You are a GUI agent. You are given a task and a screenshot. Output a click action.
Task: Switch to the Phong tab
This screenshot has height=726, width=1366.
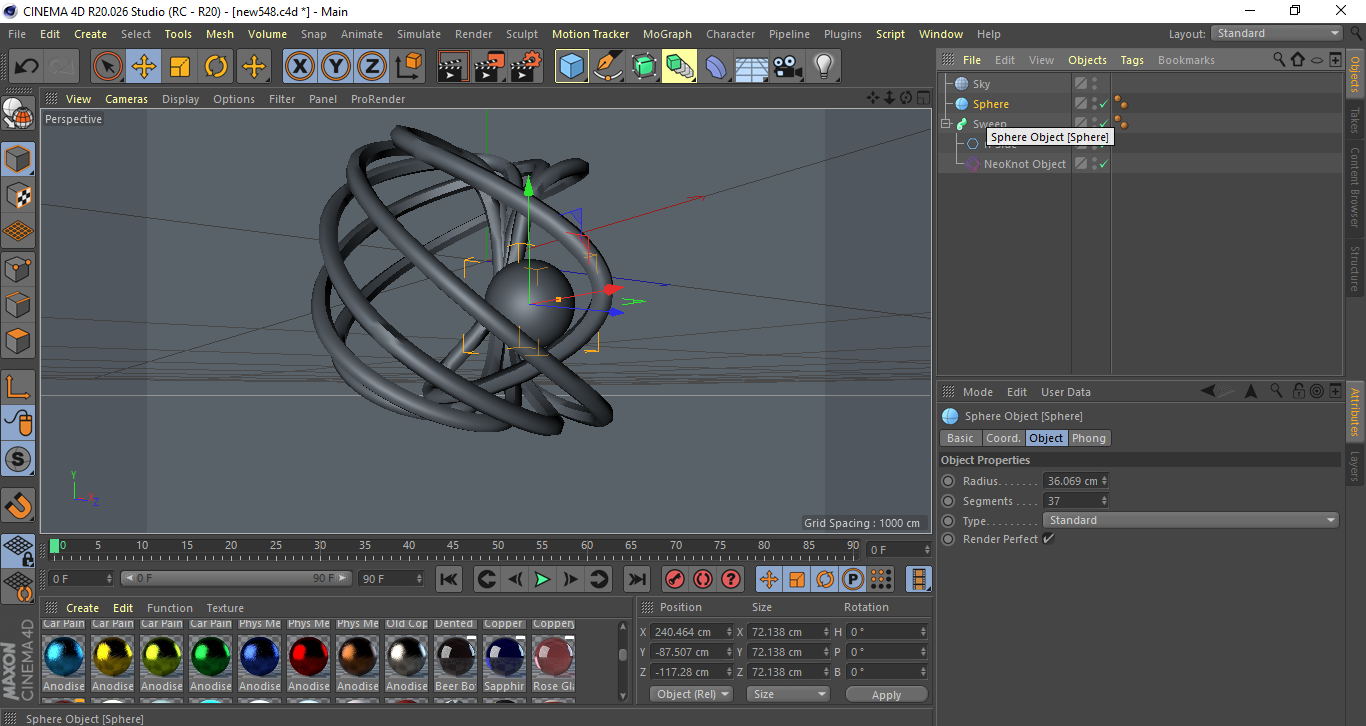1089,438
